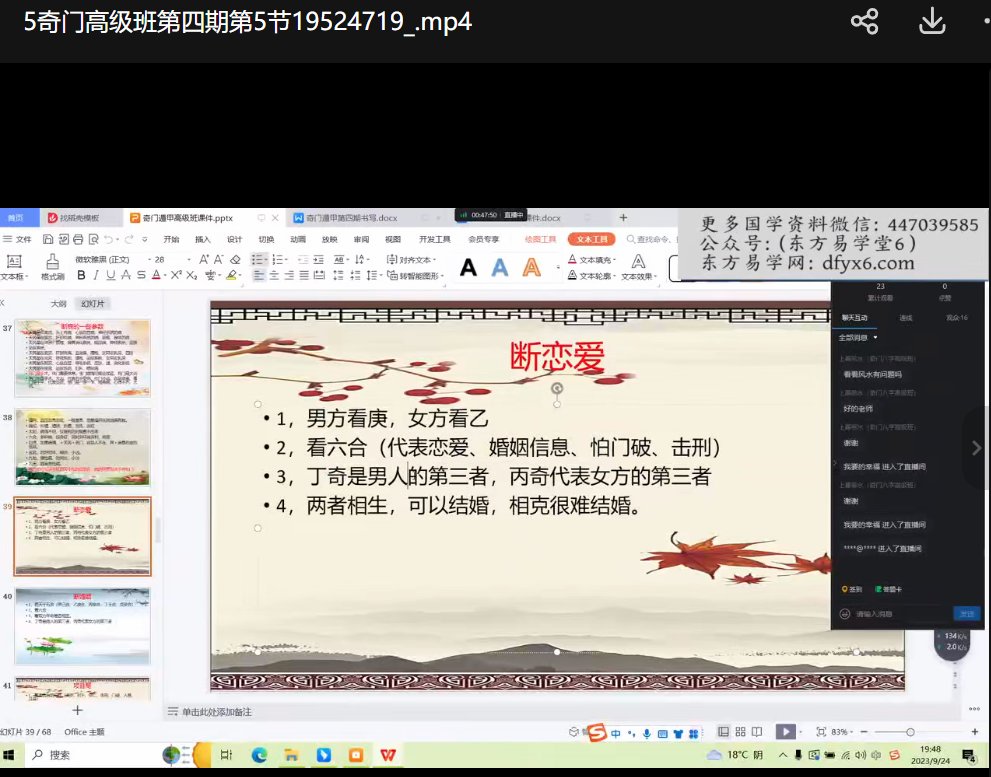Image resolution: width=991 pixels, height=777 pixels.
Task: Select slide 40 thumbnail in the panel
Action: pyautogui.click(x=82, y=626)
